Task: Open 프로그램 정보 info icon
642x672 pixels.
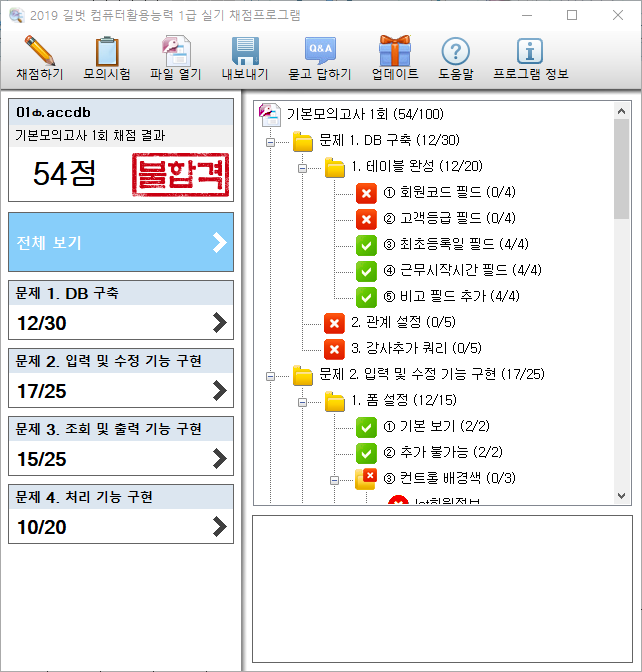Action: [x=530, y=52]
